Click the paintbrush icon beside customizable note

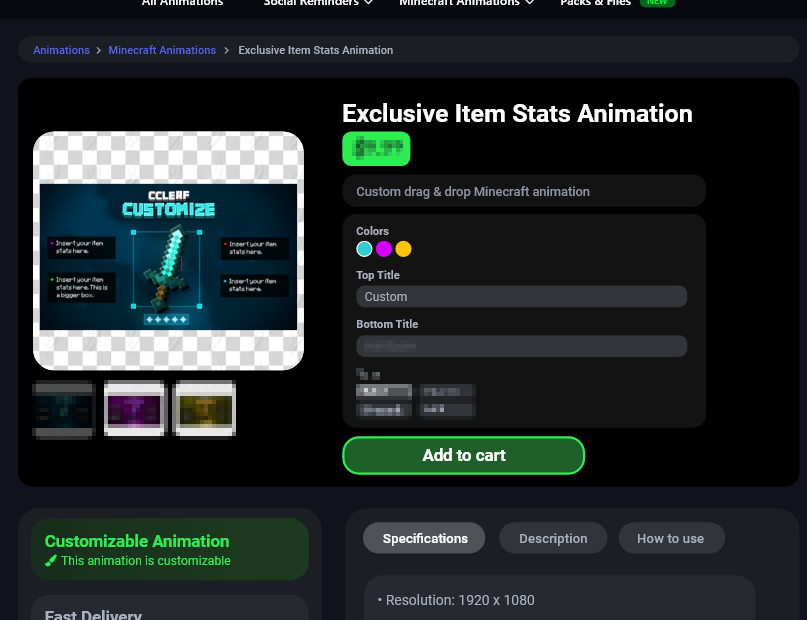point(50,561)
